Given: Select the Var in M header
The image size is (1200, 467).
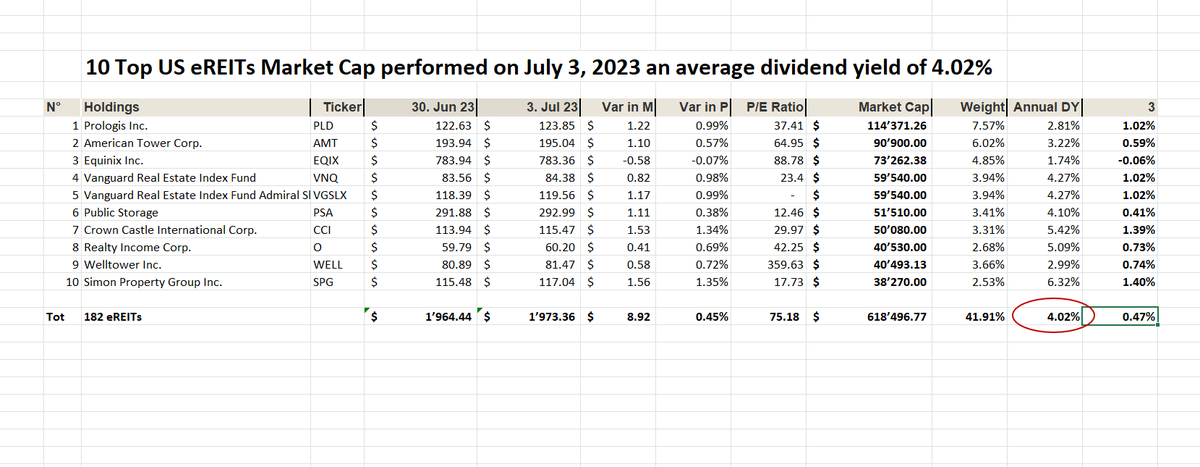Looking at the screenshot, I should (630, 107).
